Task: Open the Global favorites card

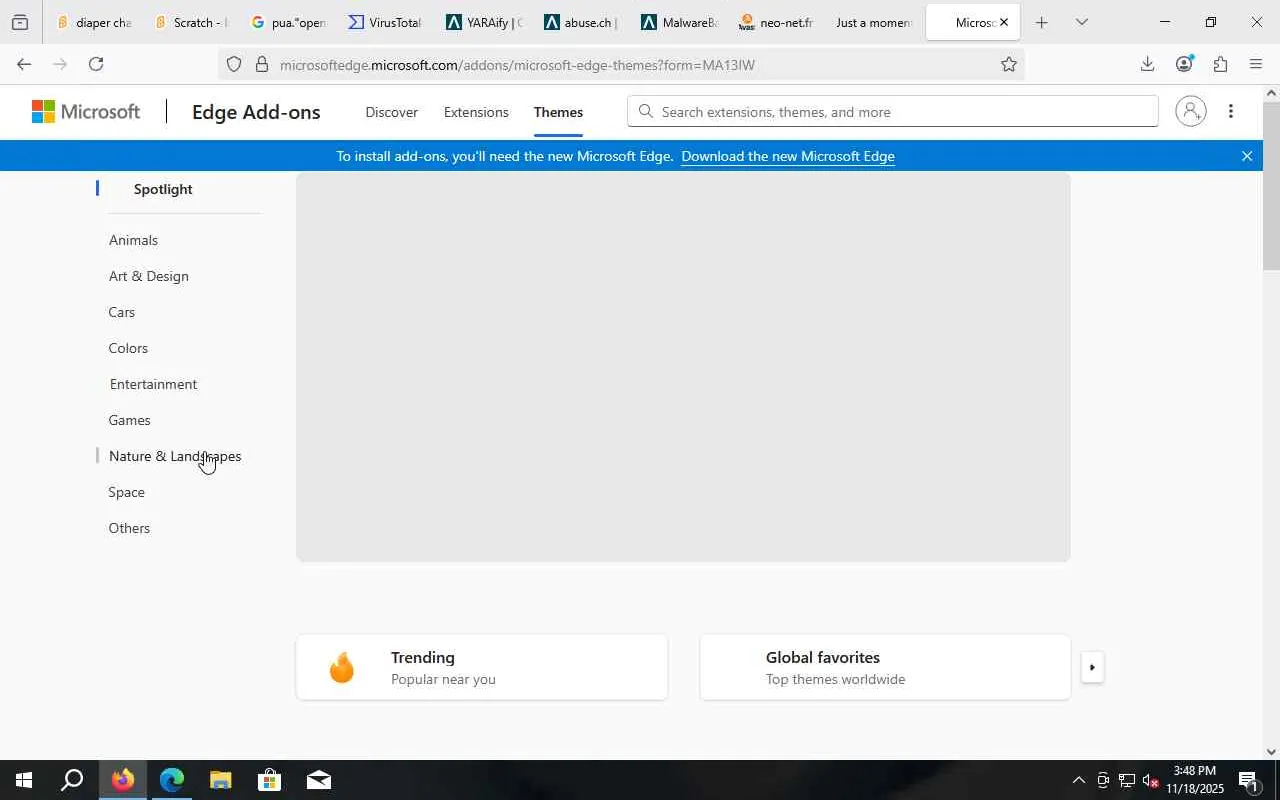Action: [x=885, y=667]
